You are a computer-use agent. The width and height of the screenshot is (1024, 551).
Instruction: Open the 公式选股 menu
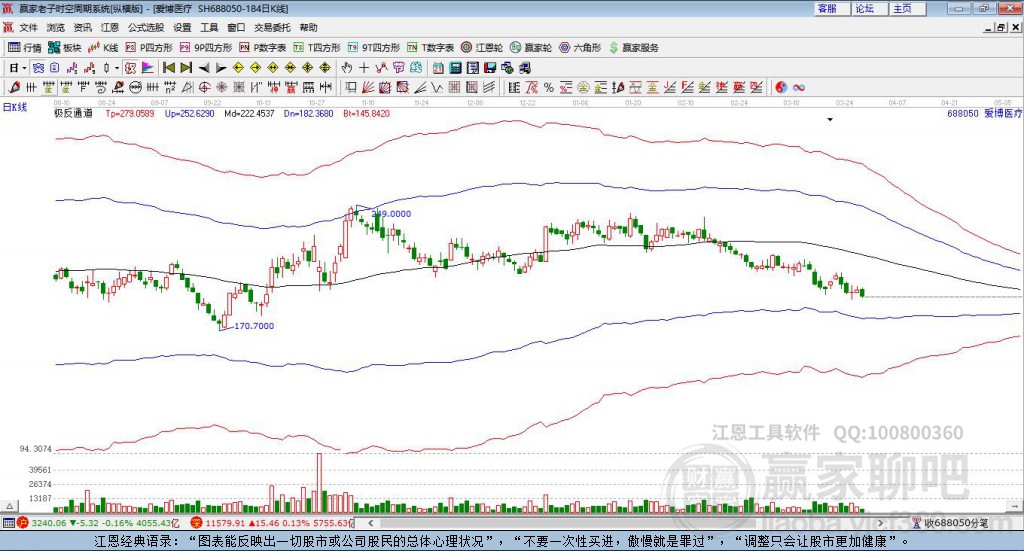146,27
